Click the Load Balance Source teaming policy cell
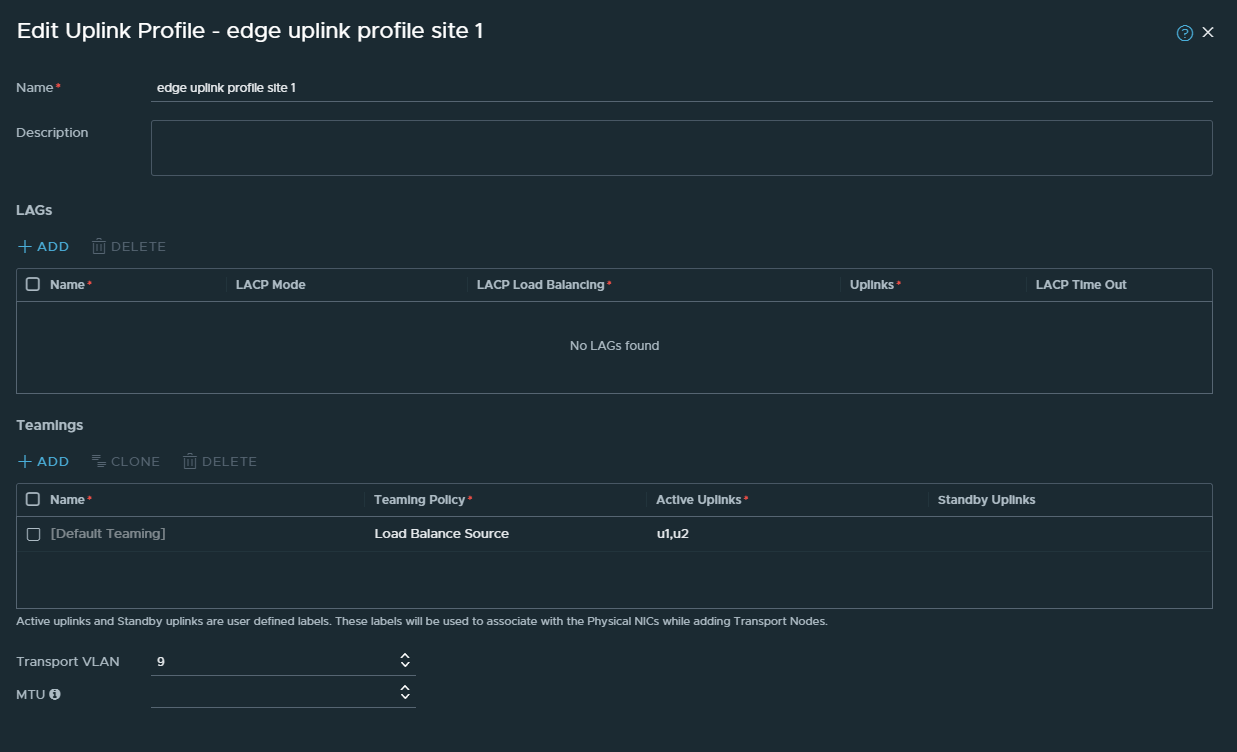Viewport: 1237px width, 752px height. (441, 534)
